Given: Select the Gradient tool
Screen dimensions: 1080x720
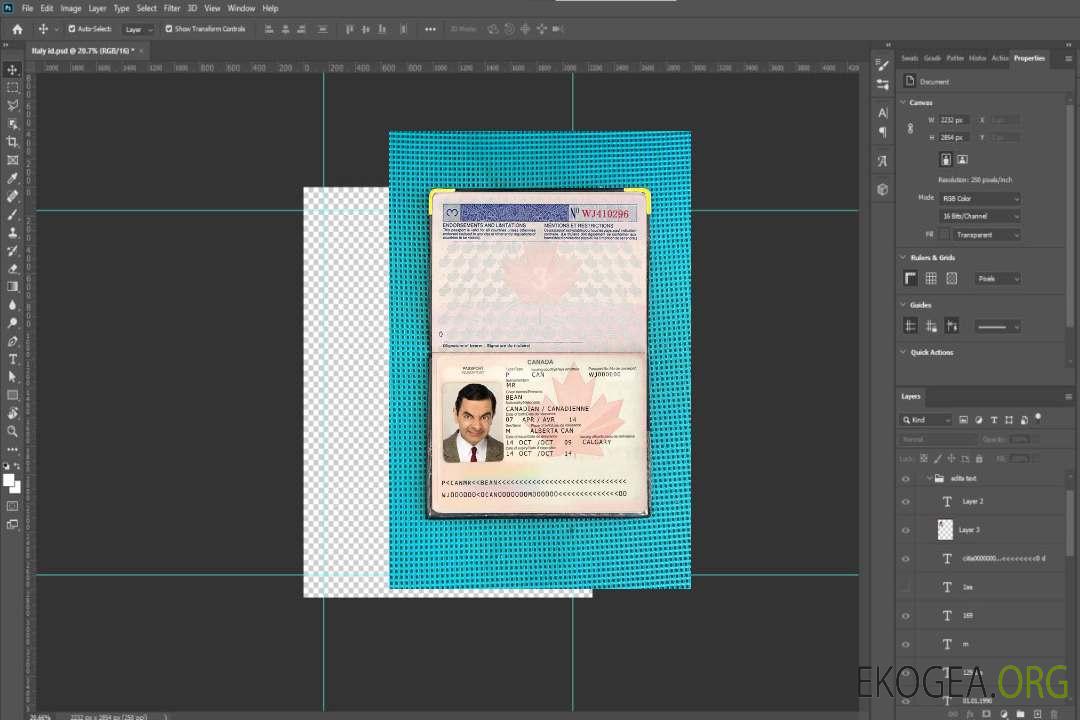Looking at the screenshot, I should 12,287.
